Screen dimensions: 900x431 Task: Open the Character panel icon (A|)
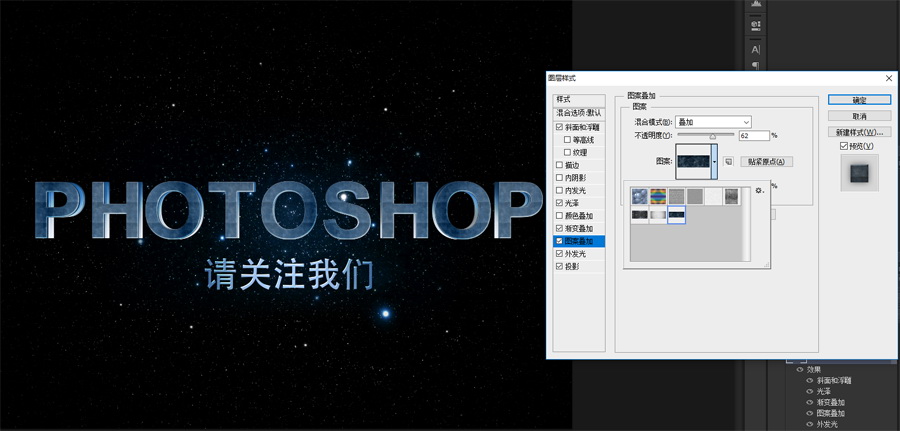click(x=755, y=50)
